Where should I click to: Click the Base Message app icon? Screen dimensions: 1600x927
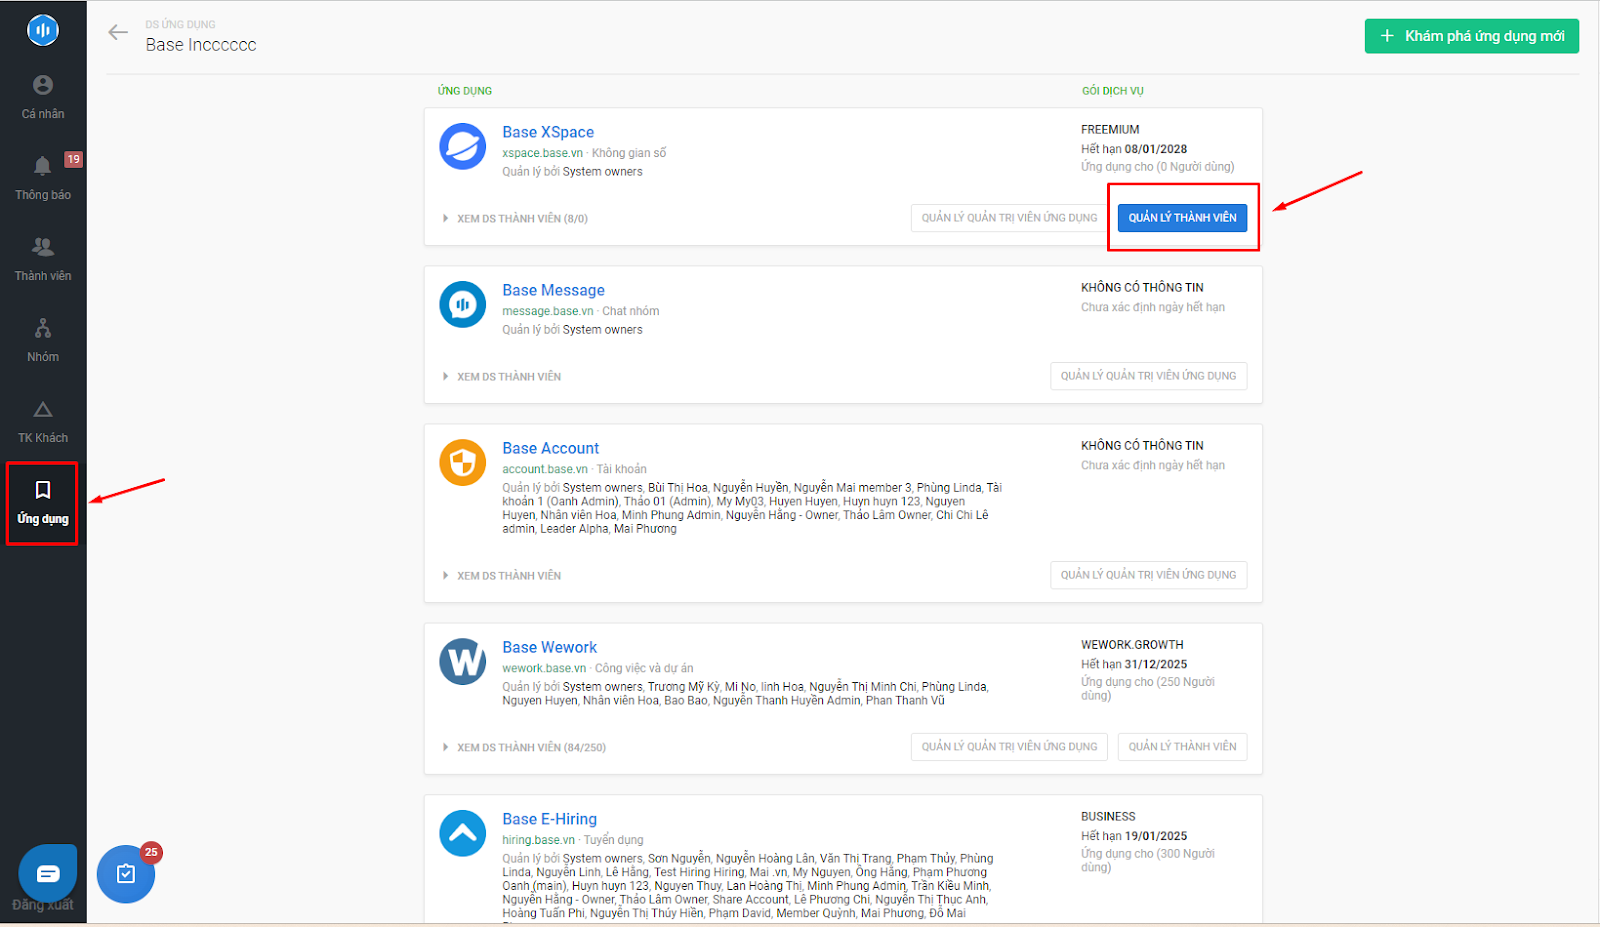[463, 305]
